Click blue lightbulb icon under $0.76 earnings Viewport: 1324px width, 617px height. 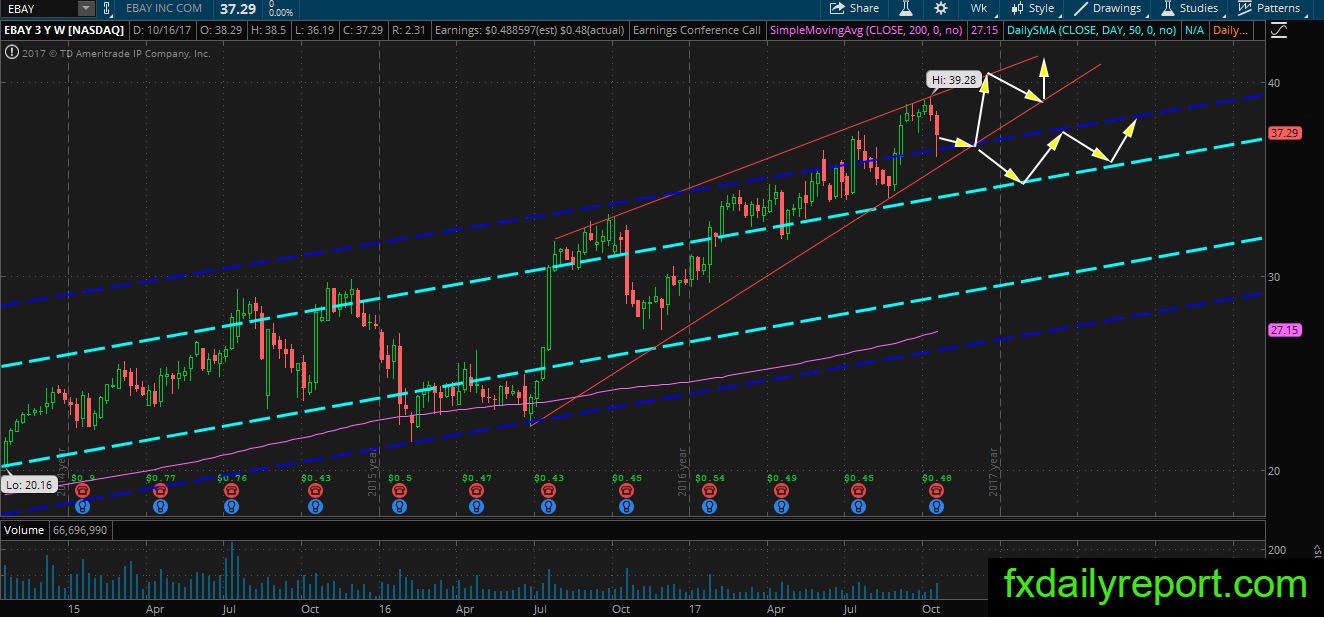(231, 506)
